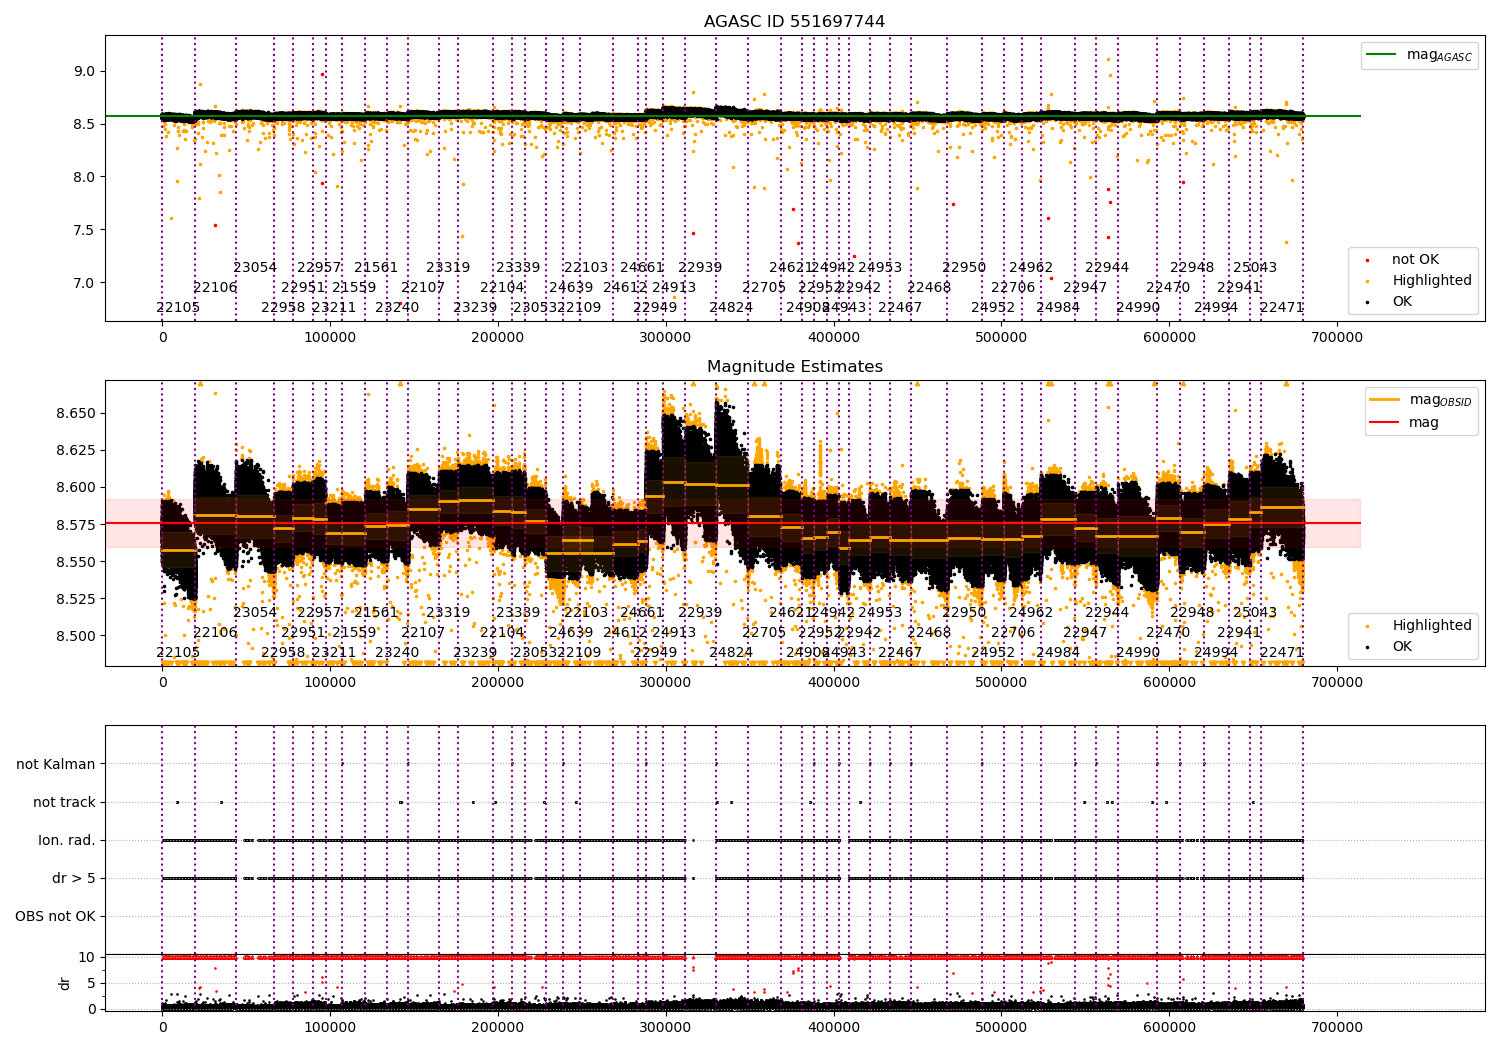
Task: Select the mag AGASC legend entry in the top panel
Action: click(1419, 56)
